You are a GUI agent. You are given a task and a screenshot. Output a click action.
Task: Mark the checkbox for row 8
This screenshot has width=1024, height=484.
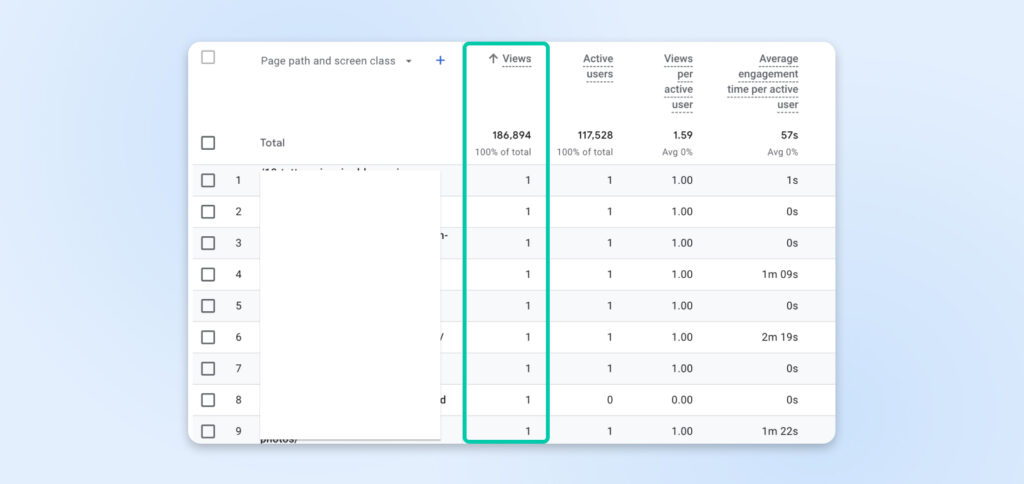click(208, 400)
